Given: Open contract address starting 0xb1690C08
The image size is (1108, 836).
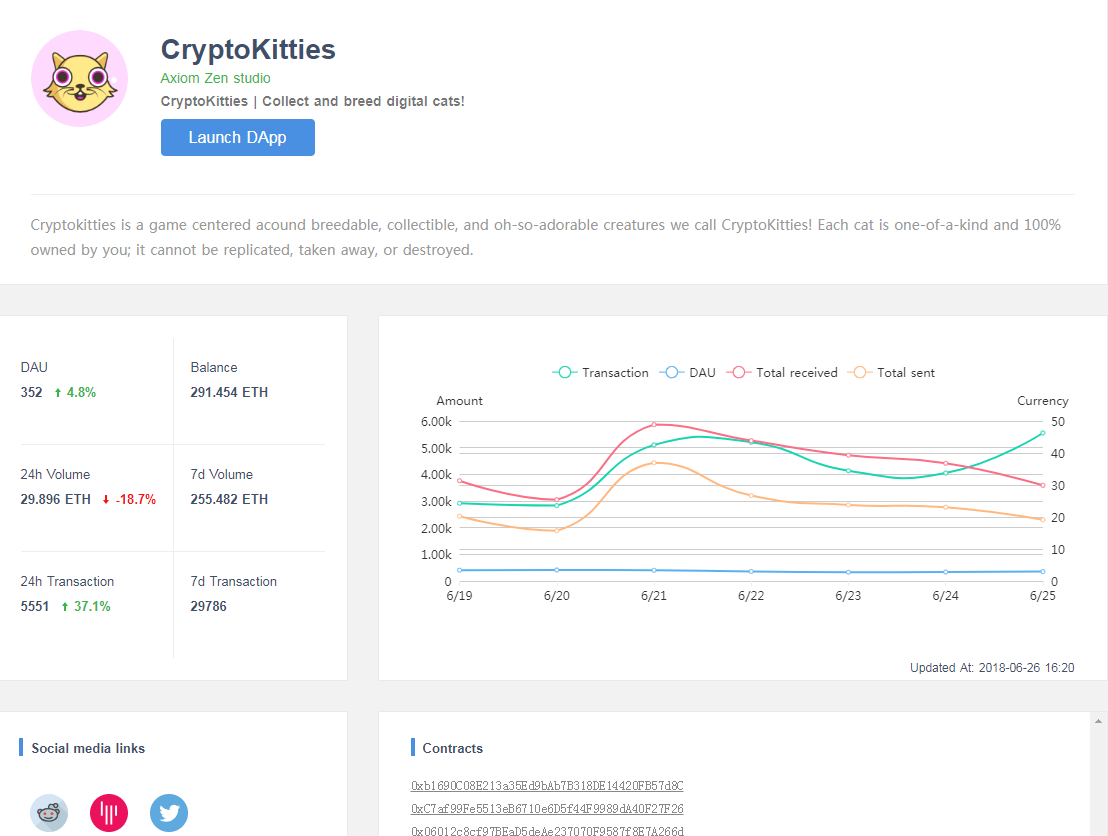Looking at the screenshot, I should [x=547, y=786].
